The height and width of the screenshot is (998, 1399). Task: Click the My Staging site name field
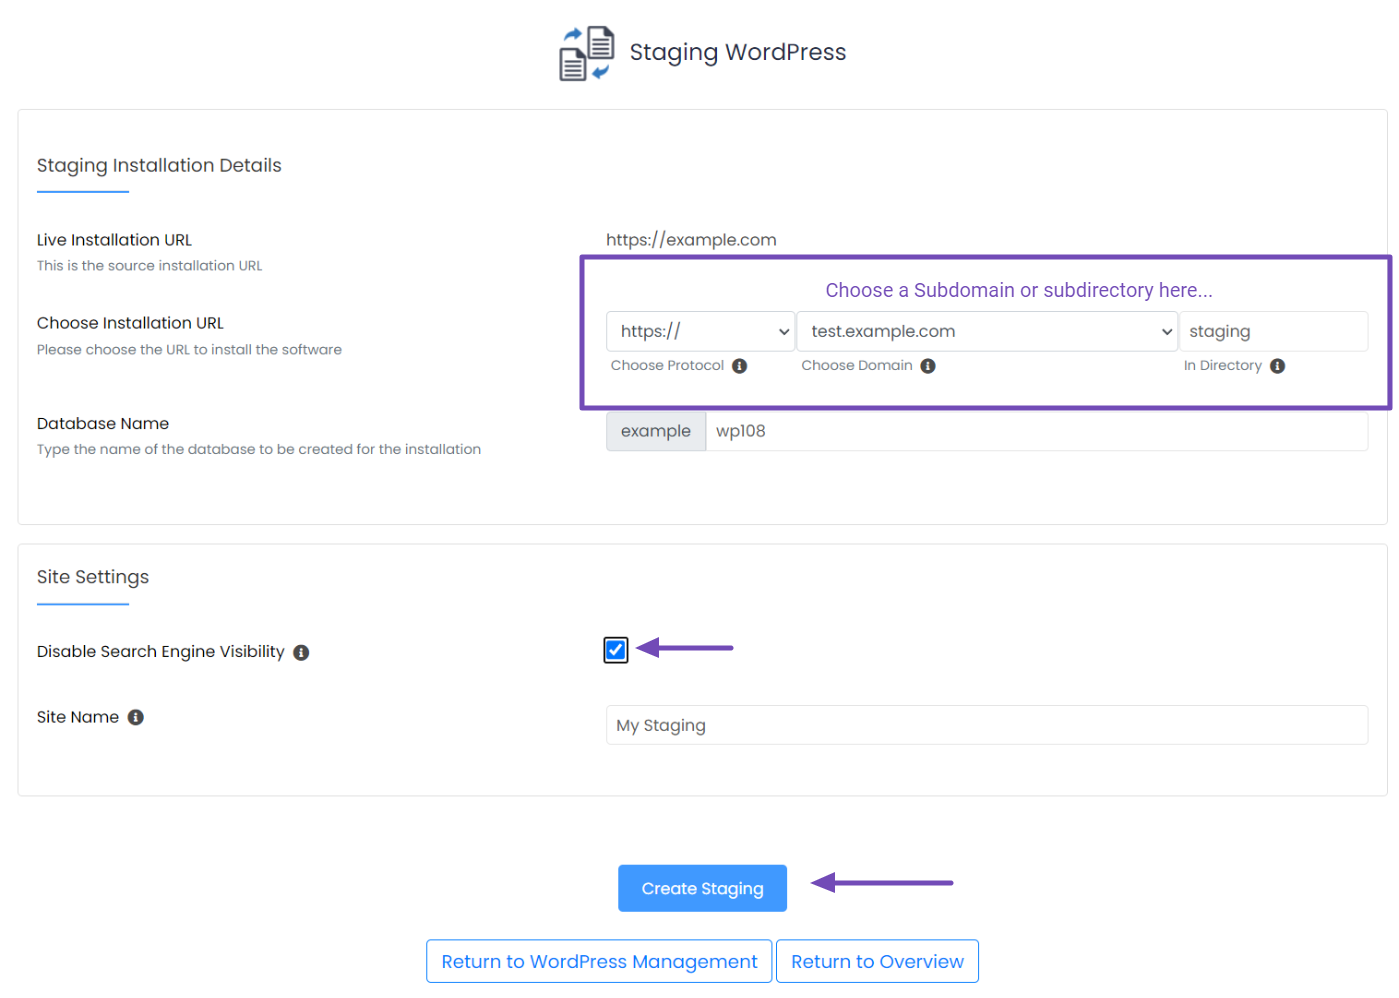(987, 725)
